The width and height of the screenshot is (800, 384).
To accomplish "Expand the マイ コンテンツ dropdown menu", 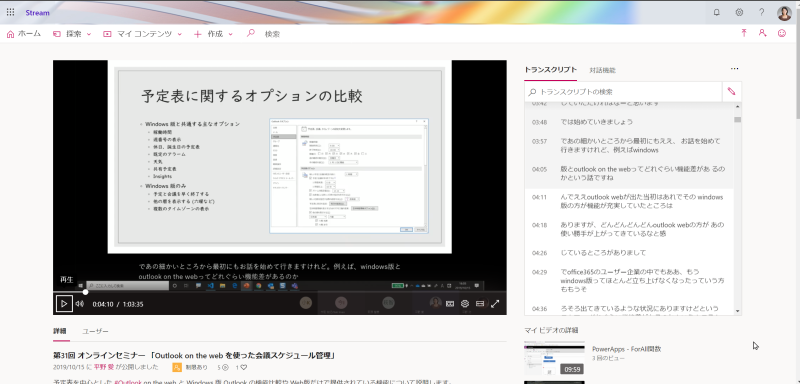I will tap(142, 34).
